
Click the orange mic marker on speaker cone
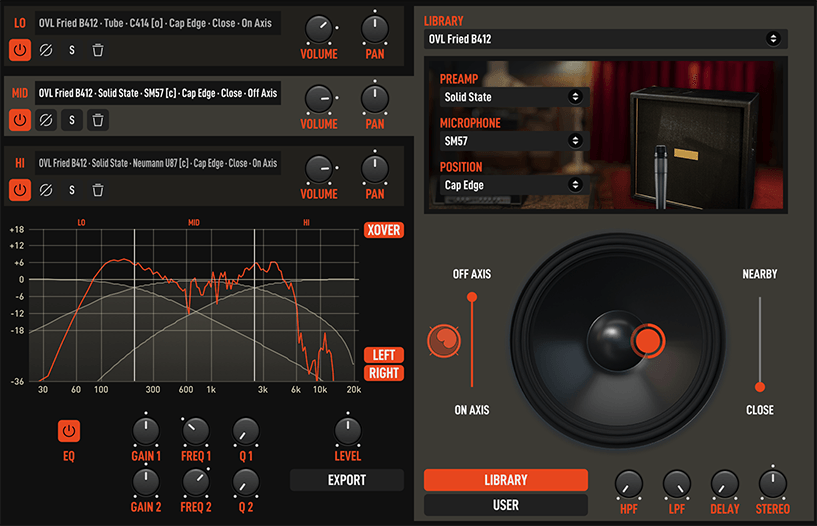point(647,340)
